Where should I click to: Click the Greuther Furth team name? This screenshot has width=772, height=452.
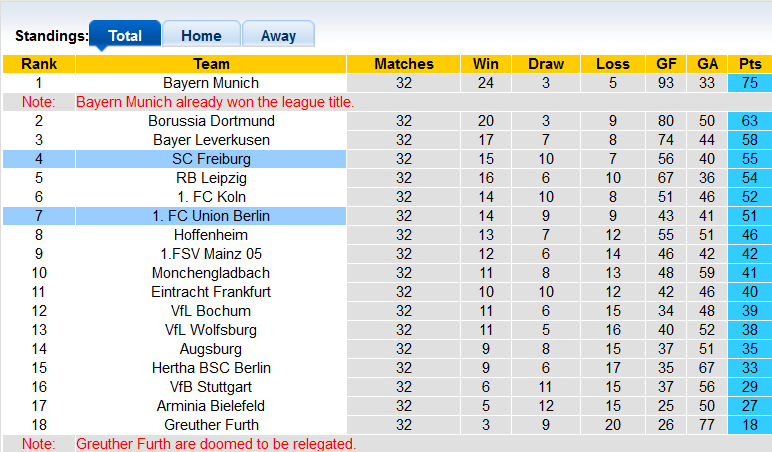211,425
